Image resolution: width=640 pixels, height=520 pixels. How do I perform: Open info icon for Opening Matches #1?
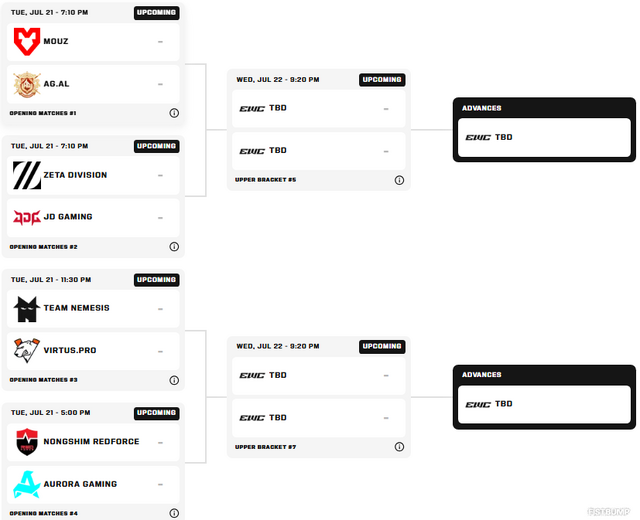[174, 113]
